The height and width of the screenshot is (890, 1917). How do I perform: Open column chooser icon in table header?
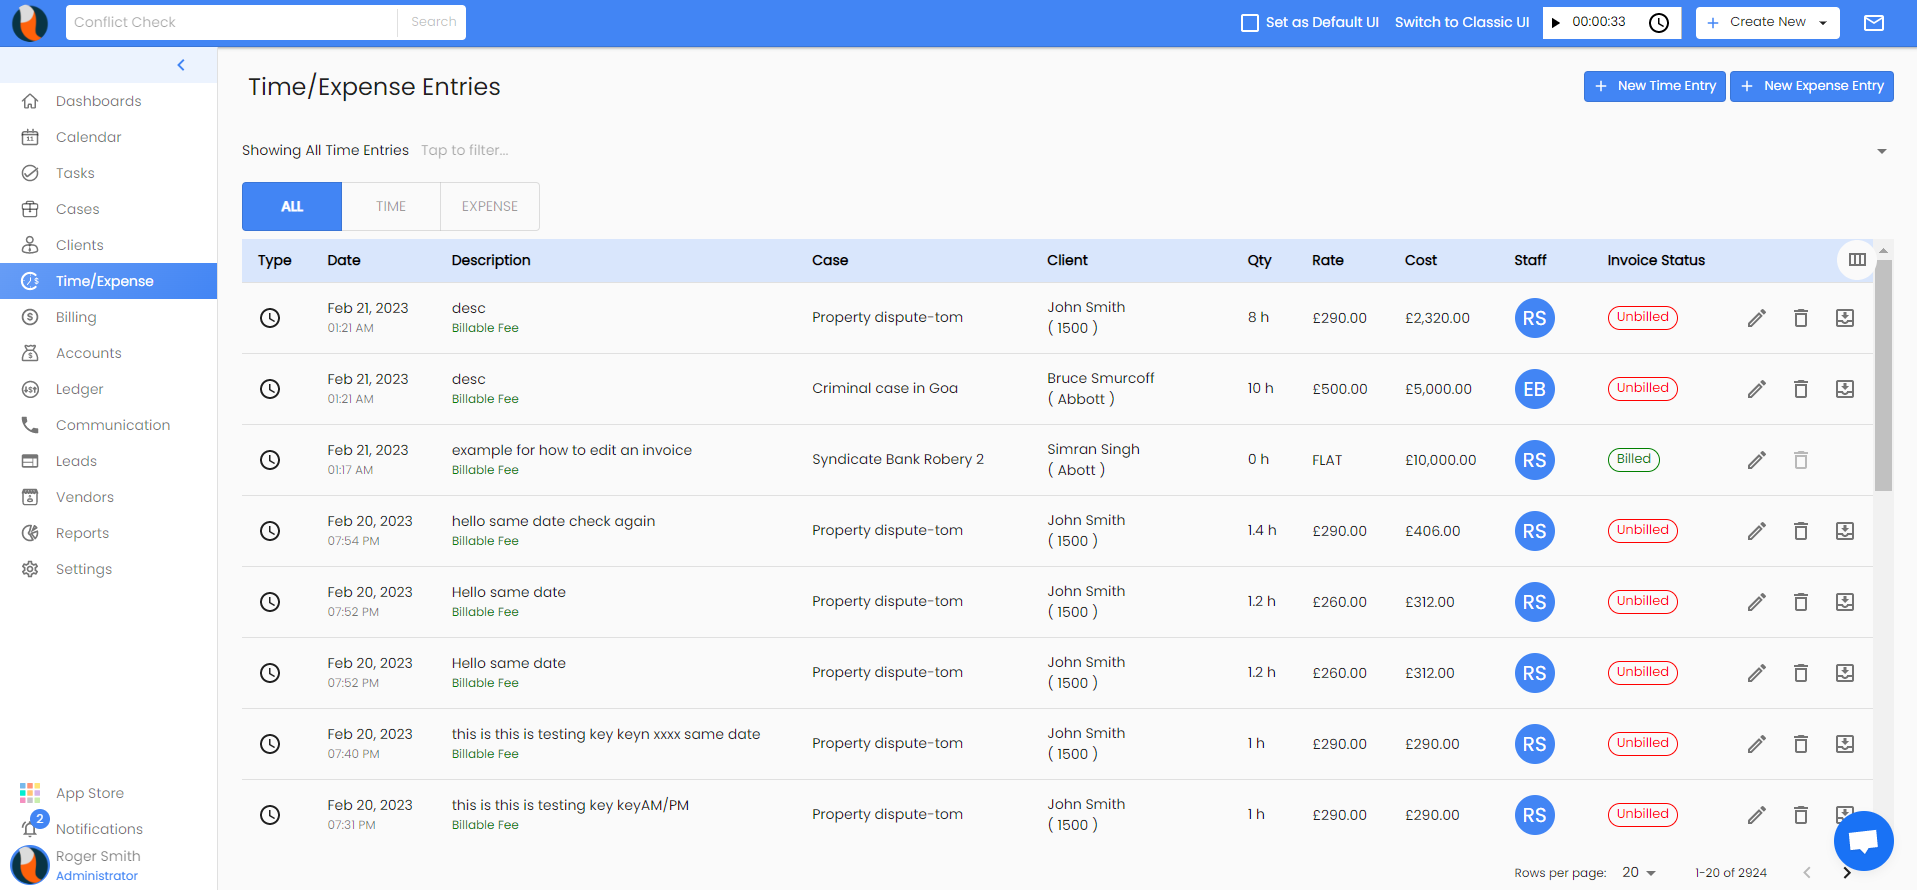1856,260
